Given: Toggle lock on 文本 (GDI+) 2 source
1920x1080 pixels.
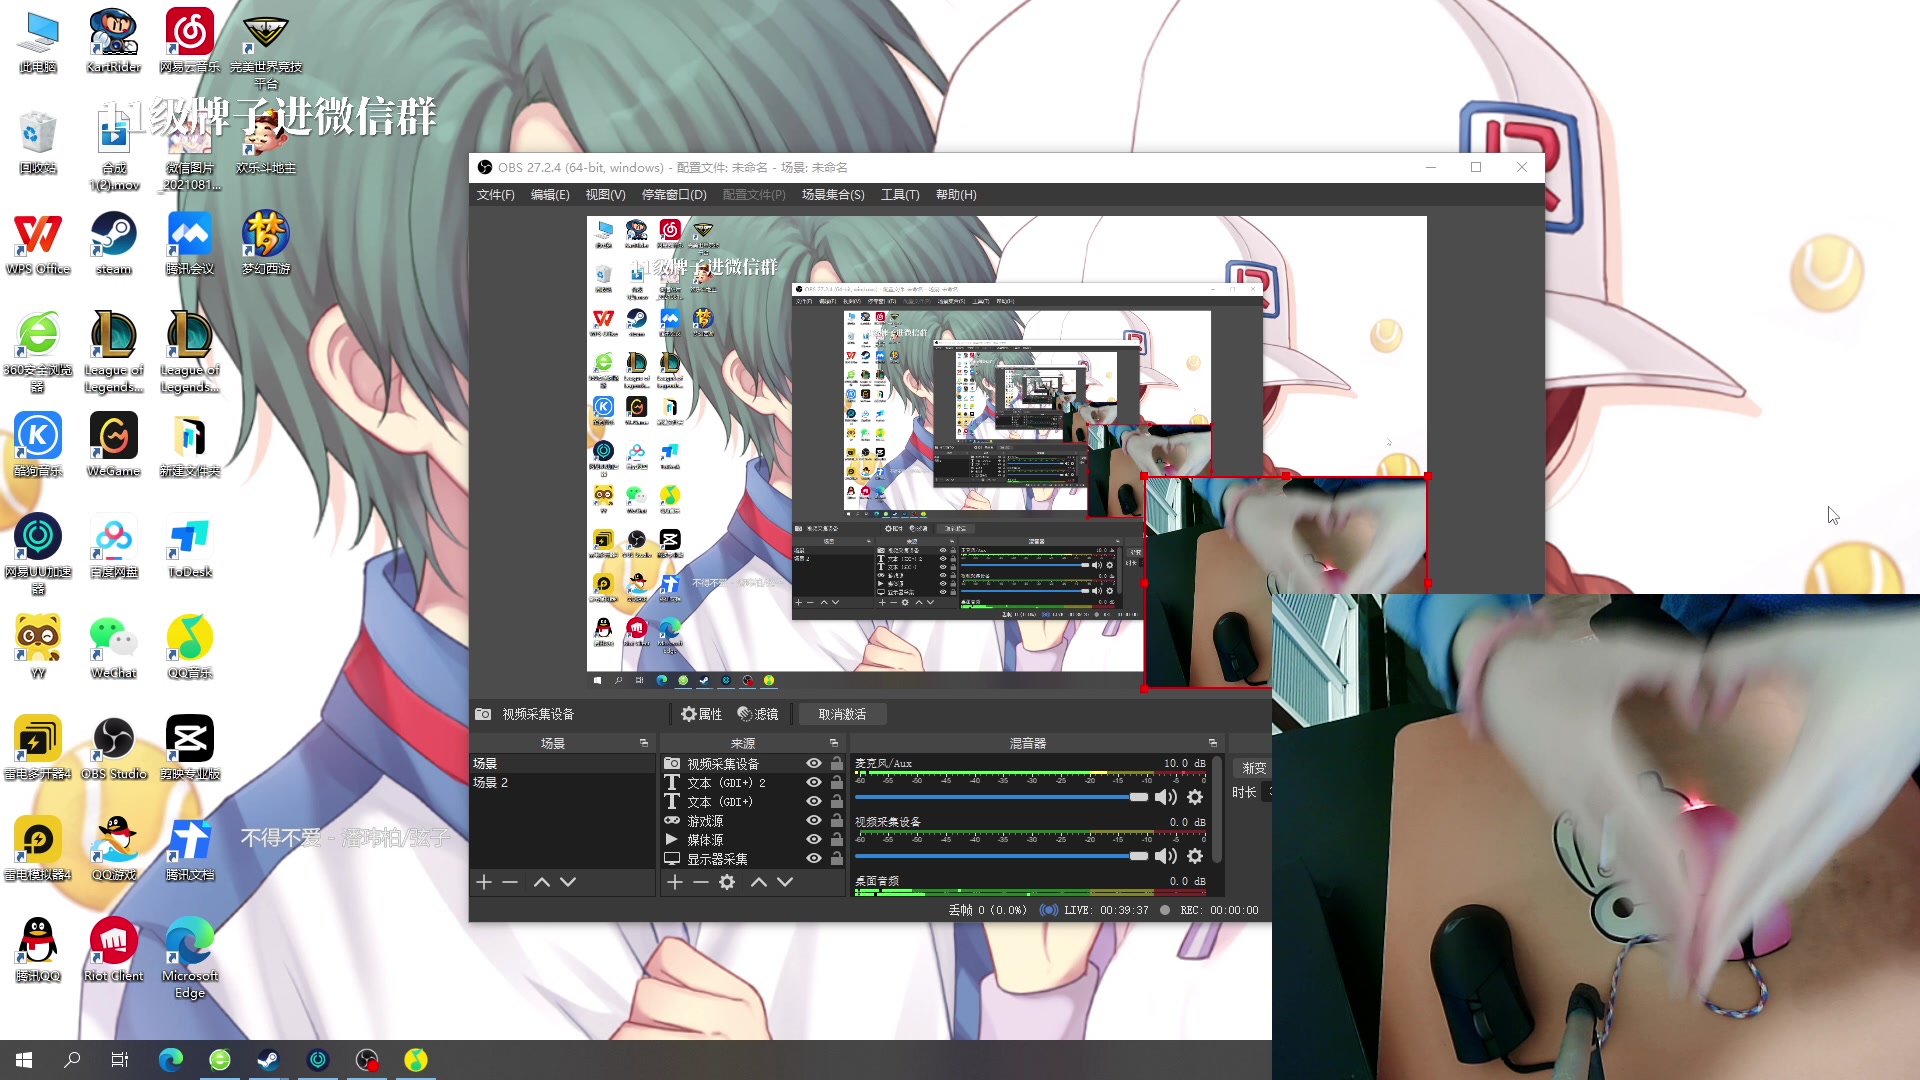Looking at the screenshot, I should click(x=837, y=782).
